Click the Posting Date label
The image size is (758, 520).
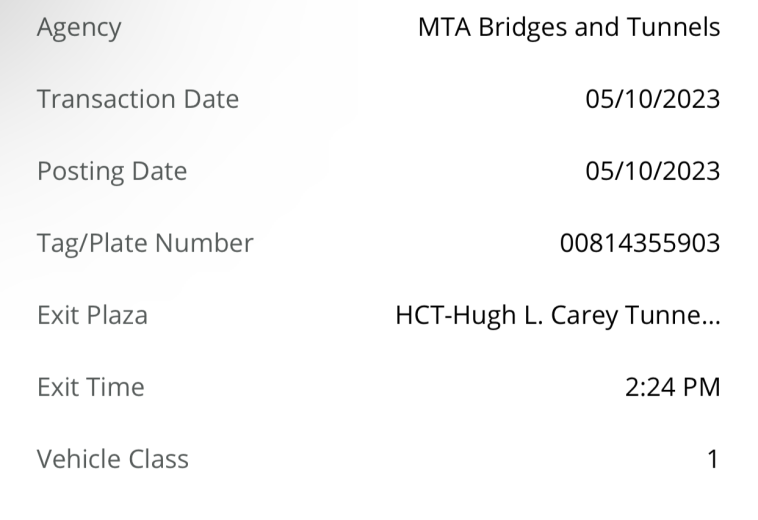click(112, 172)
